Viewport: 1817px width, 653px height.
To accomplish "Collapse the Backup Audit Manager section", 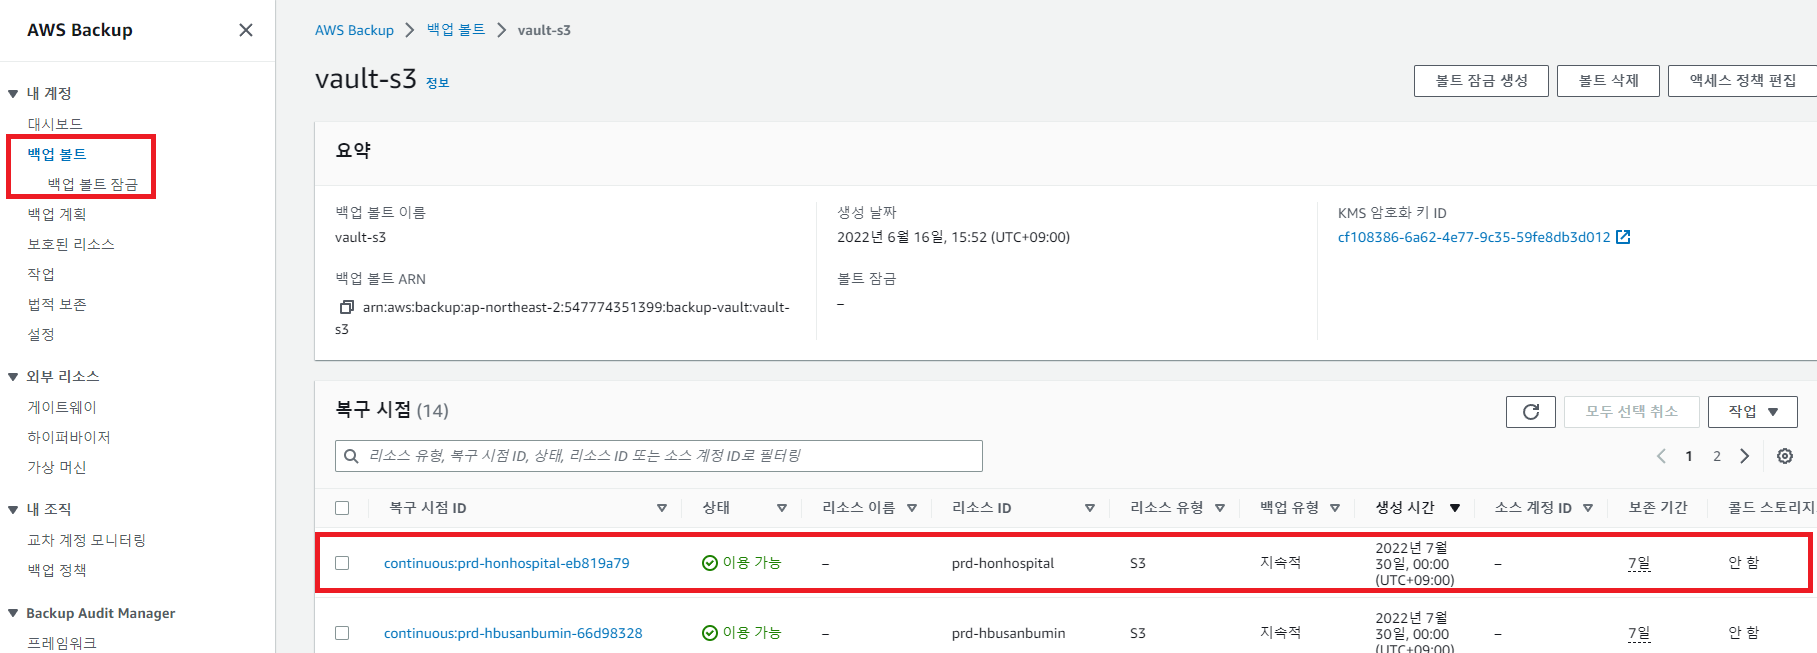I will (x=13, y=614).
